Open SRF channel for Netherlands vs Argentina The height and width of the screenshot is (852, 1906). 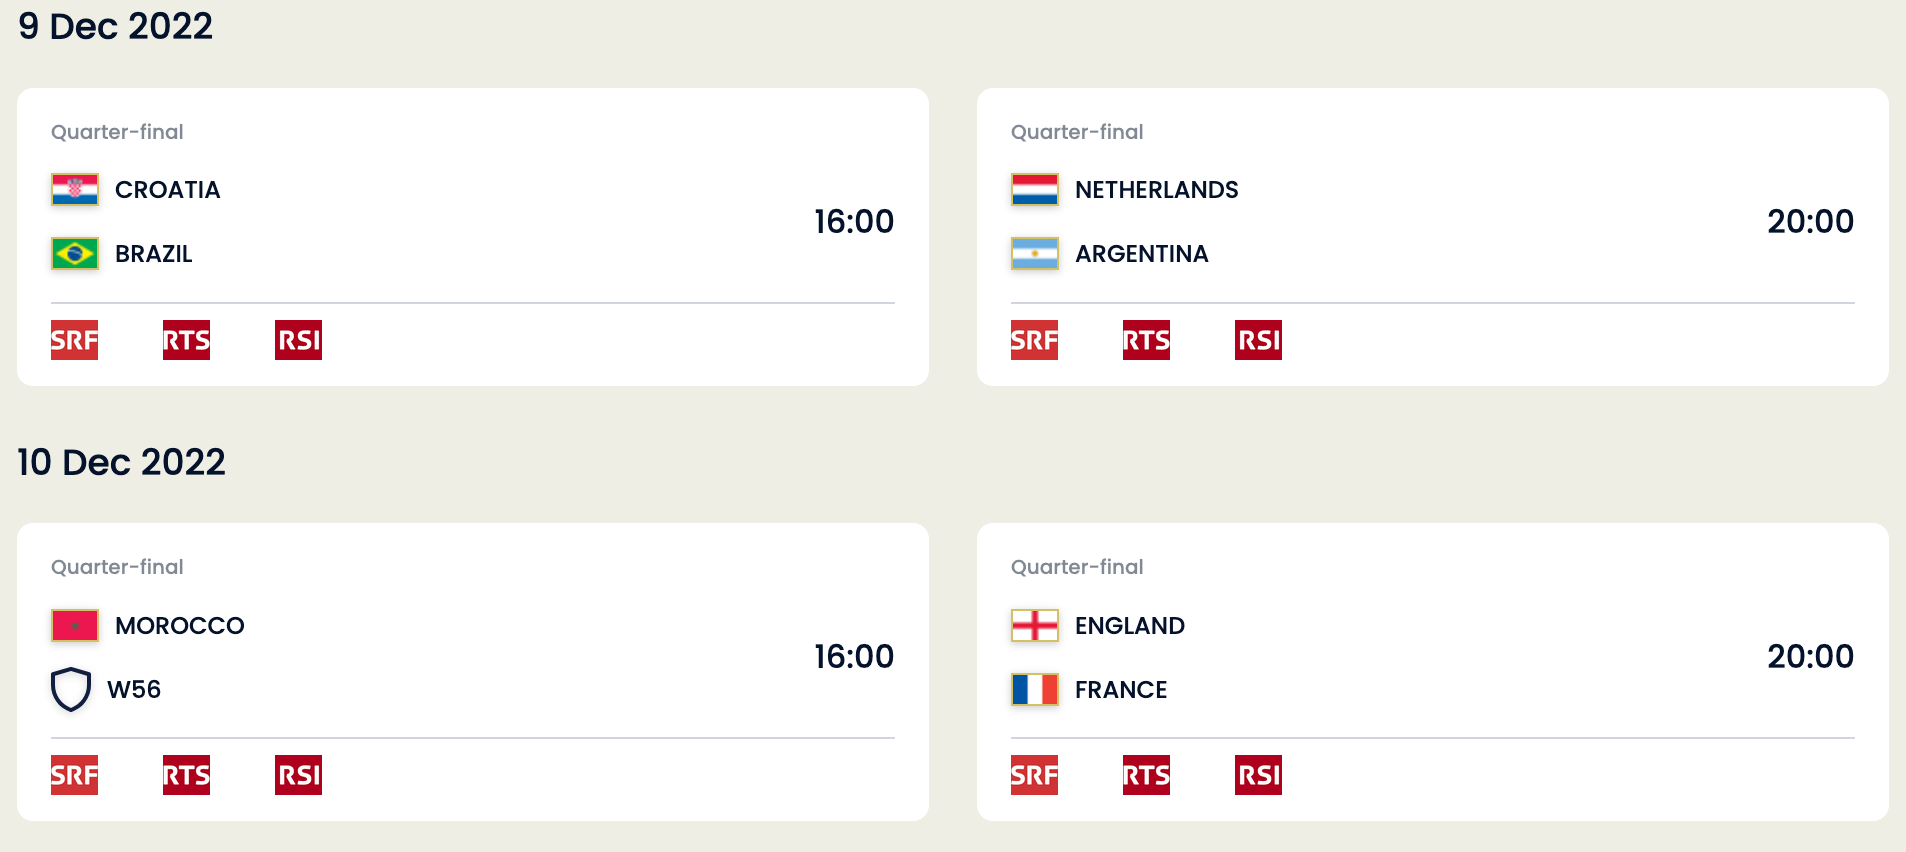(x=1035, y=340)
